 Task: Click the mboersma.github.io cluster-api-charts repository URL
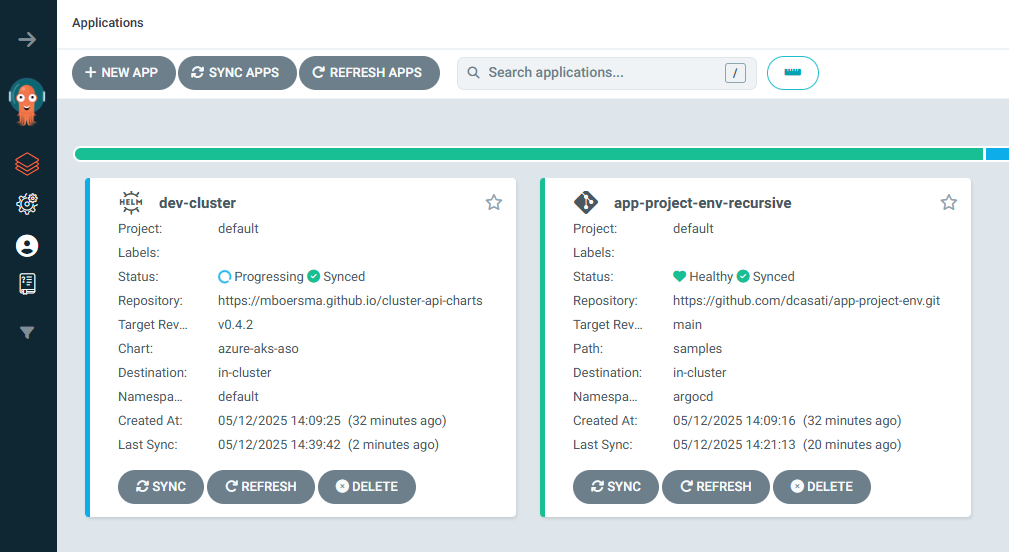(x=350, y=300)
